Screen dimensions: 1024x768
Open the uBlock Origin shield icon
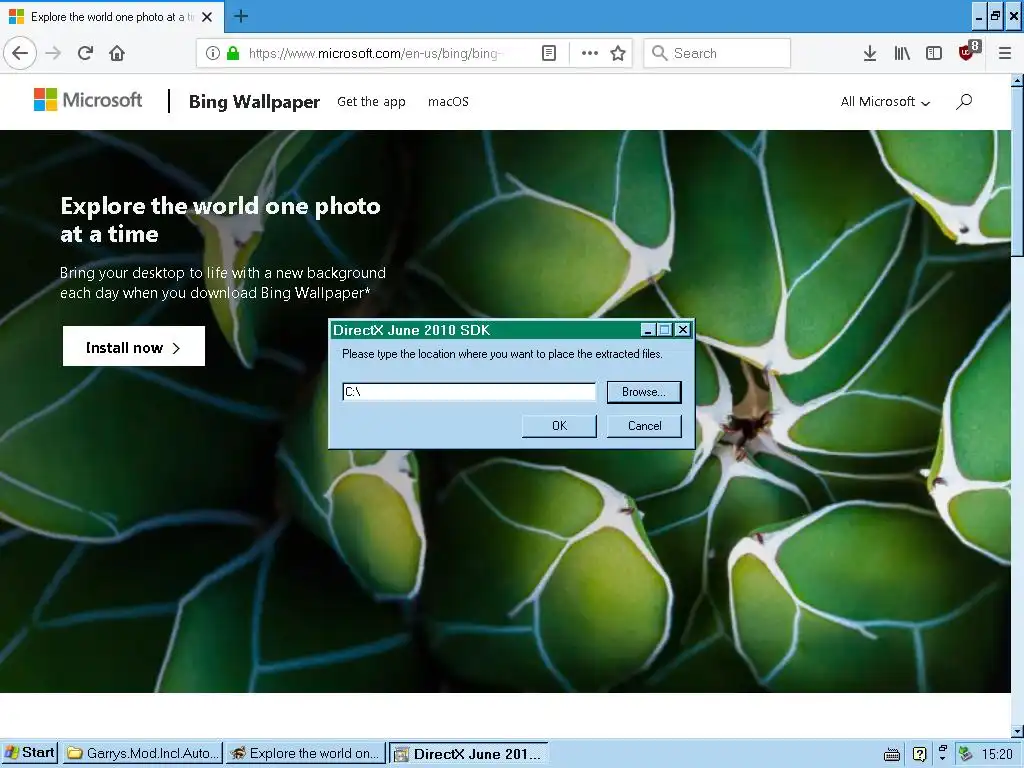point(968,52)
